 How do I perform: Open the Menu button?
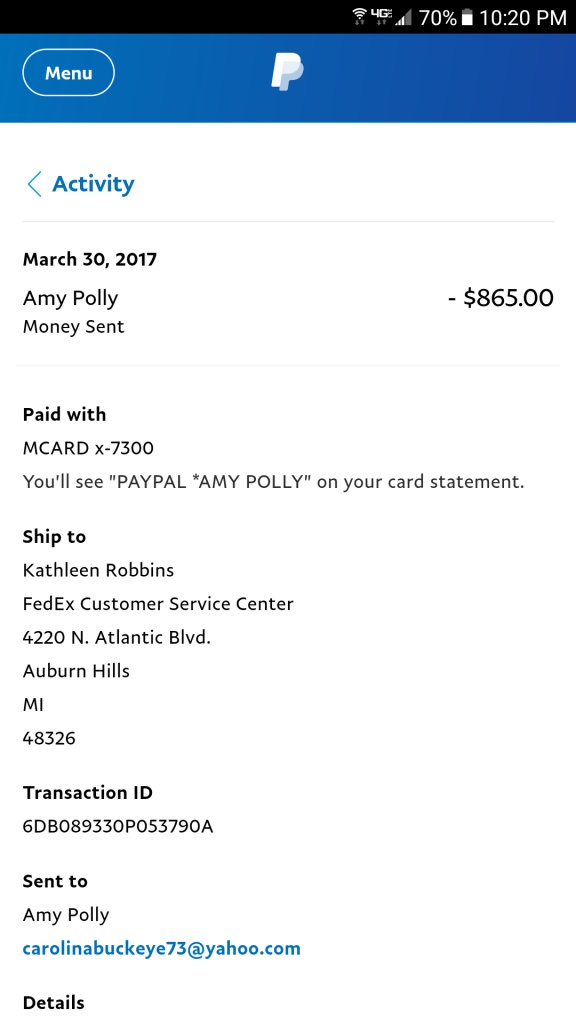coord(69,73)
